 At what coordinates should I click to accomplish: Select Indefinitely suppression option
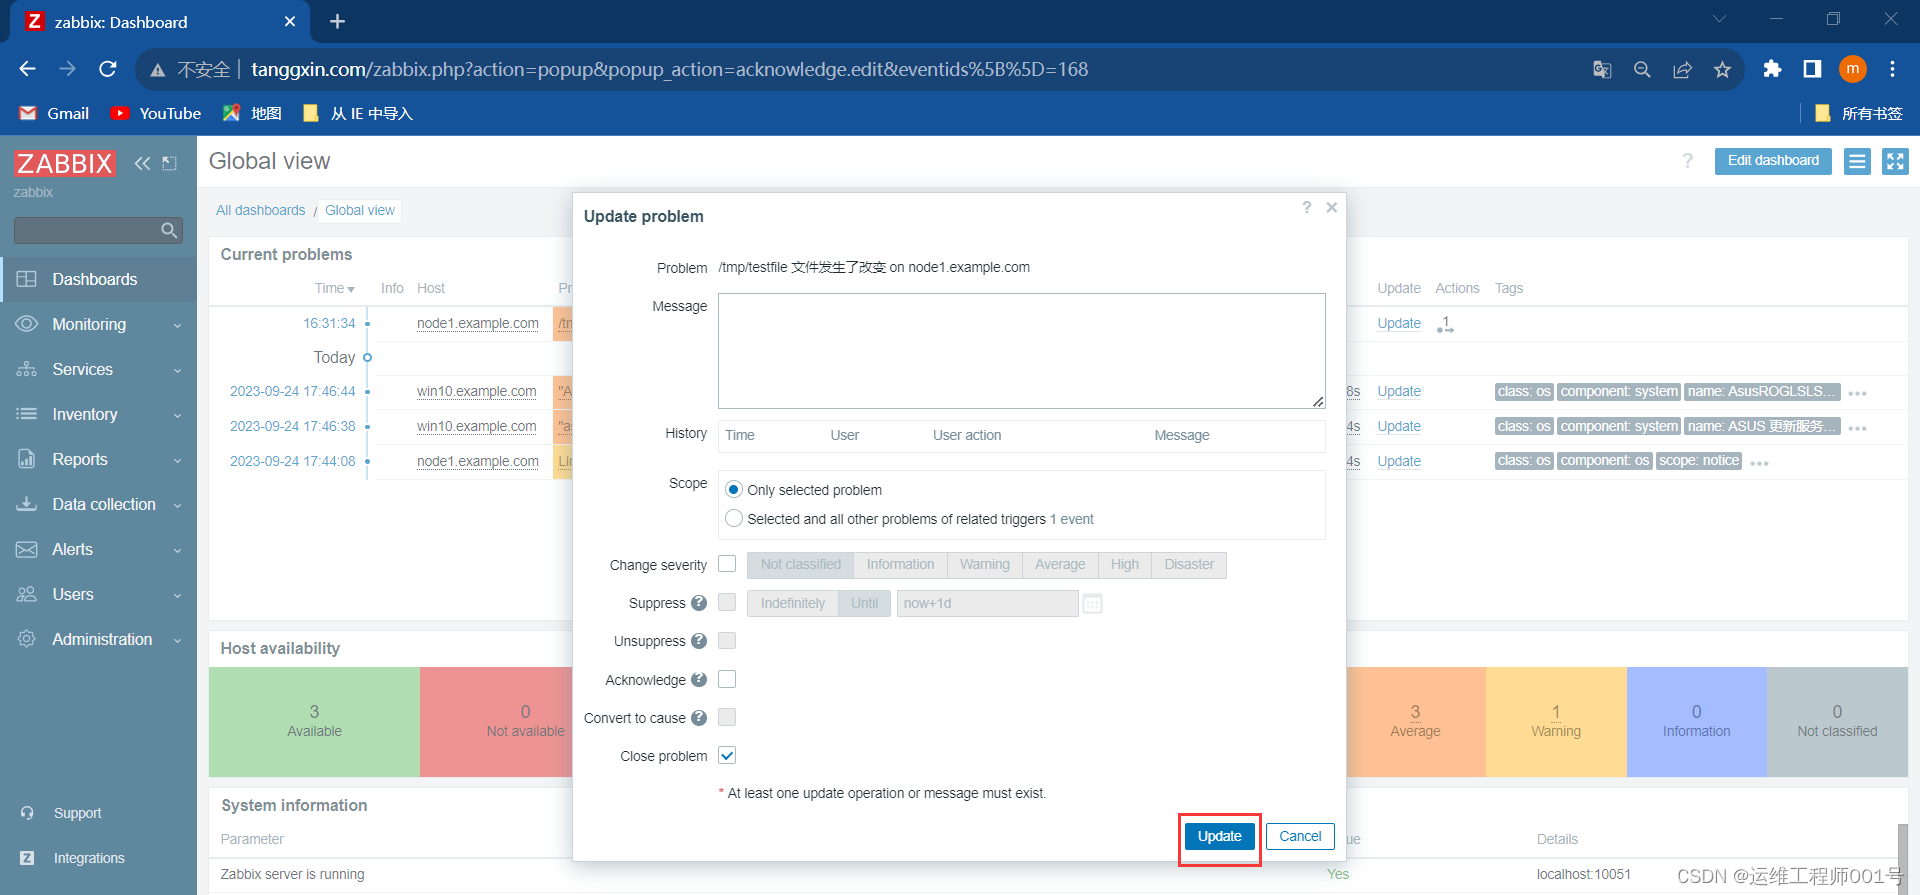coord(793,603)
